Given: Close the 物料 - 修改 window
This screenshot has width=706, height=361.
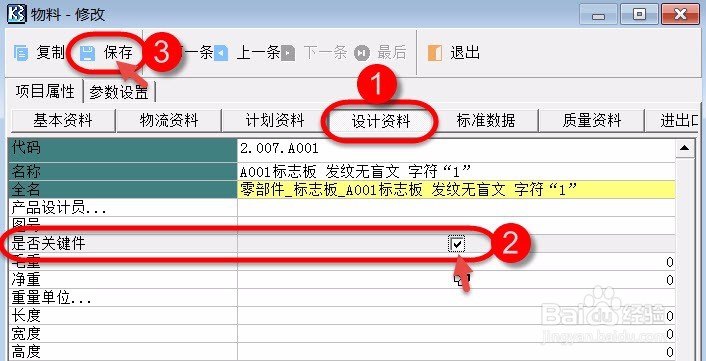Looking at the screenshot, I should (x=680, y=14).
